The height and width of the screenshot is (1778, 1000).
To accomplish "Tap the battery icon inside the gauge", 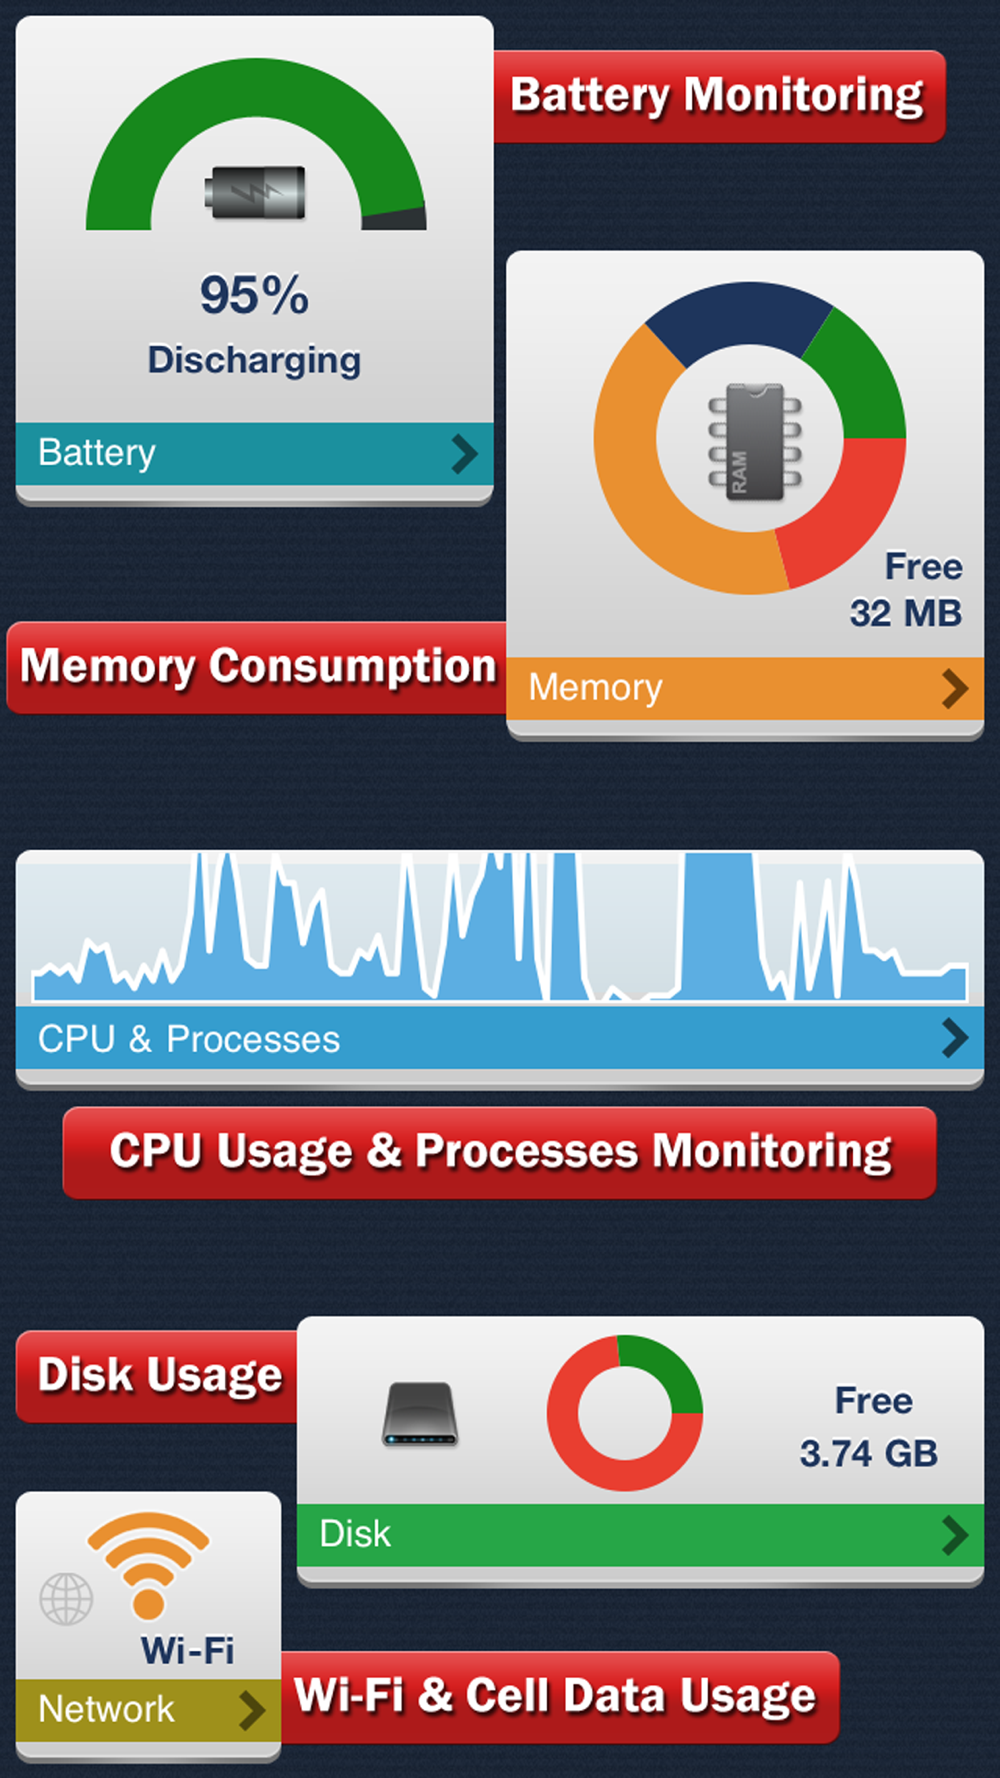I will click(255, 192).
